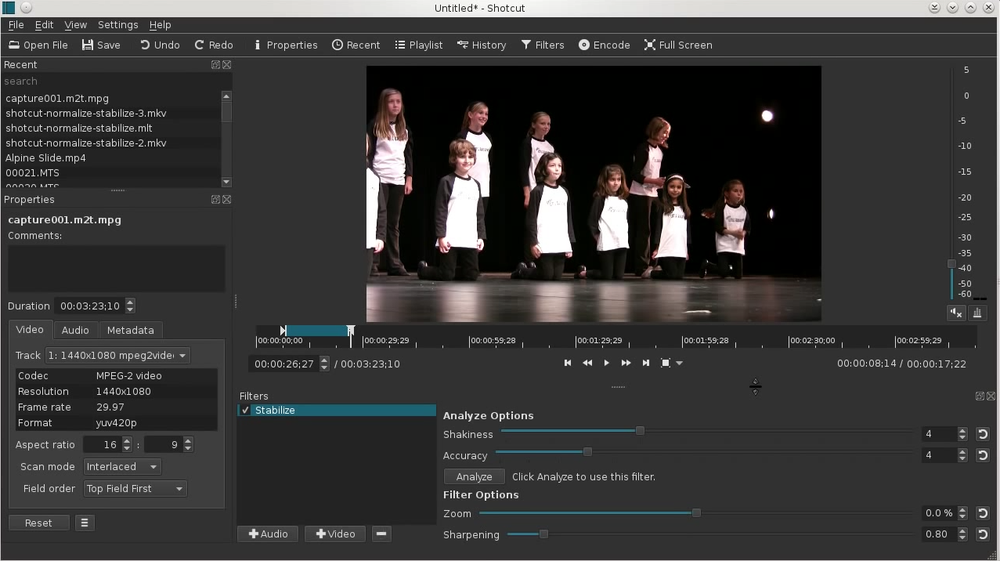Switch to the Audio properties tab
This screenshot has height=561, width=1000.
75,330
